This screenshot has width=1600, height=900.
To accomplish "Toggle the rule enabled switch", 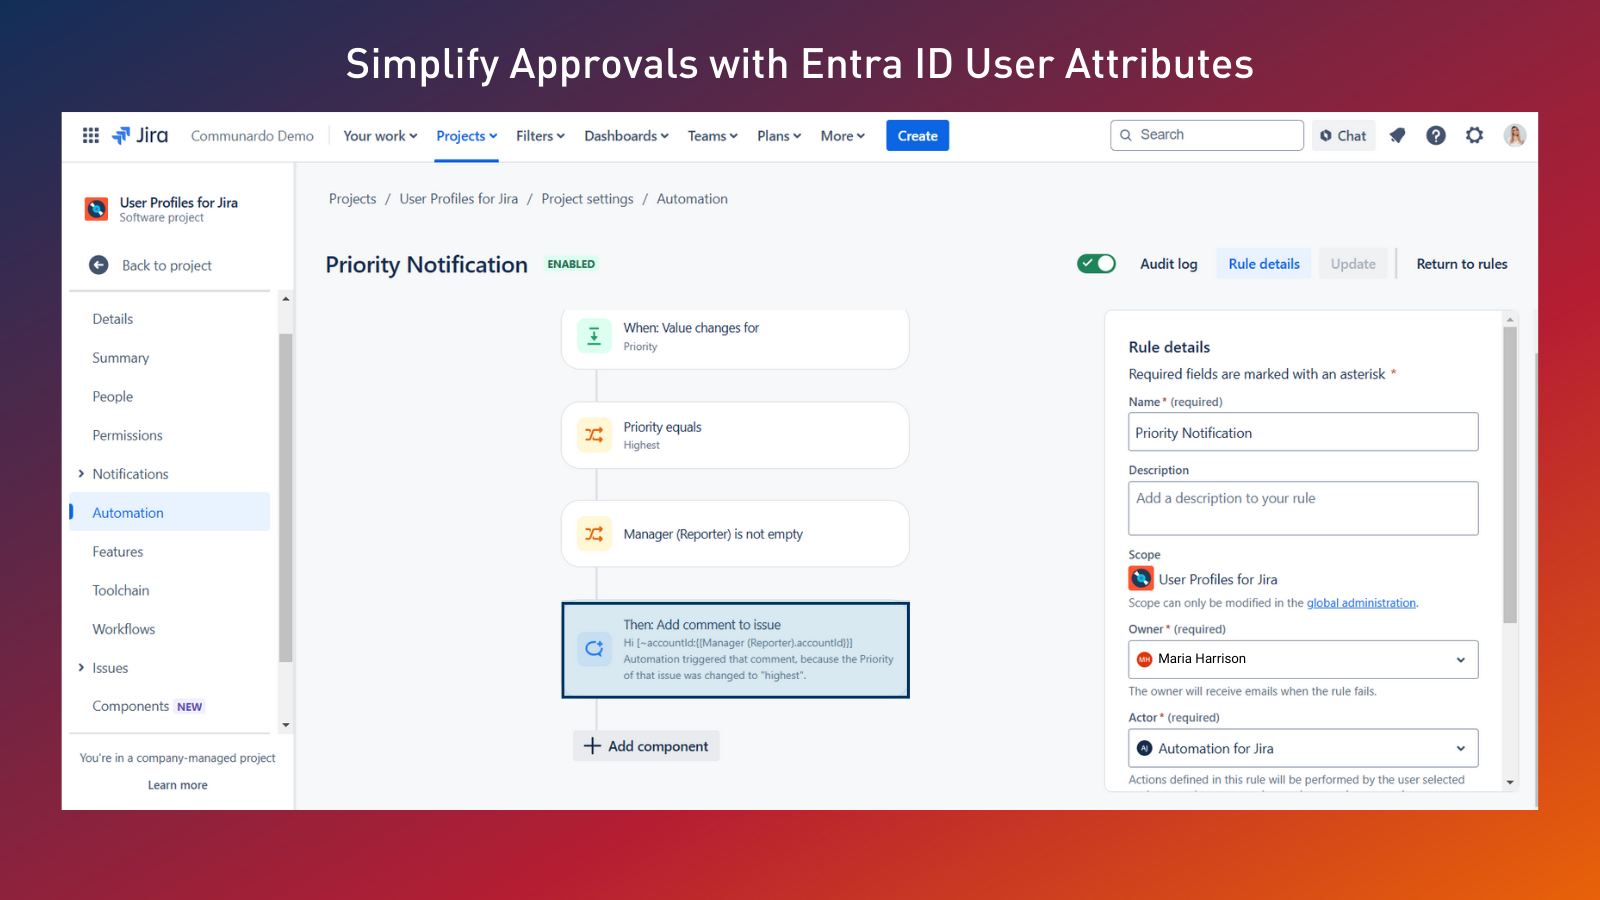I will 1096,263.
